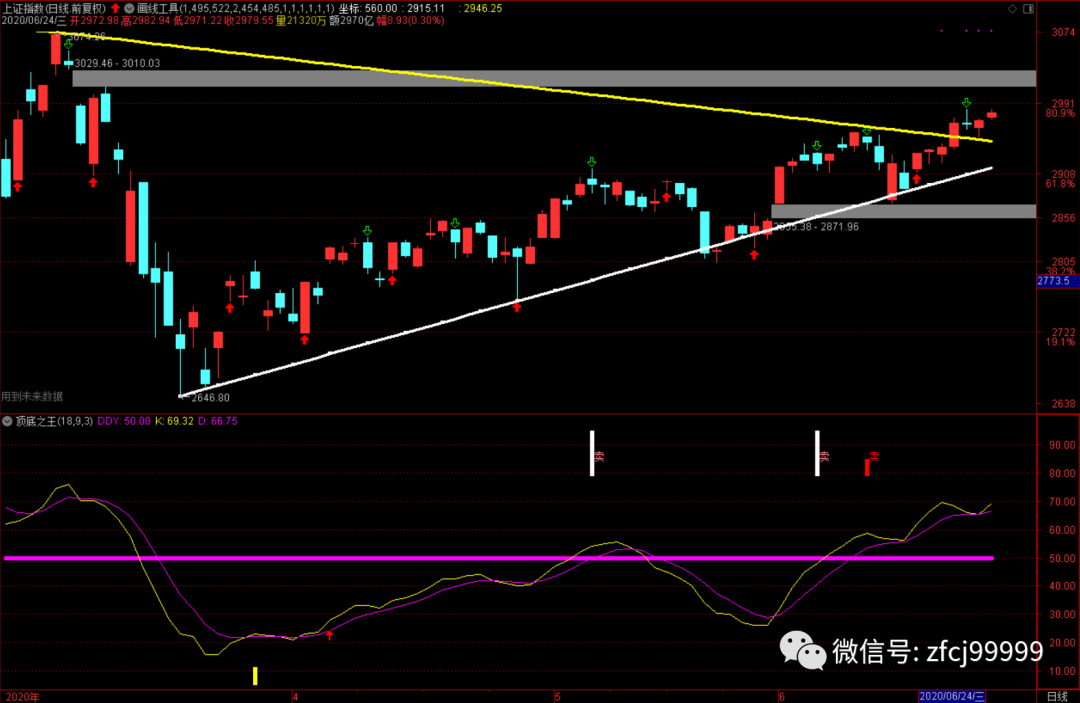Click the closing price 收2979.55 value
This screenshot has width=1080, height=703.
249,21
